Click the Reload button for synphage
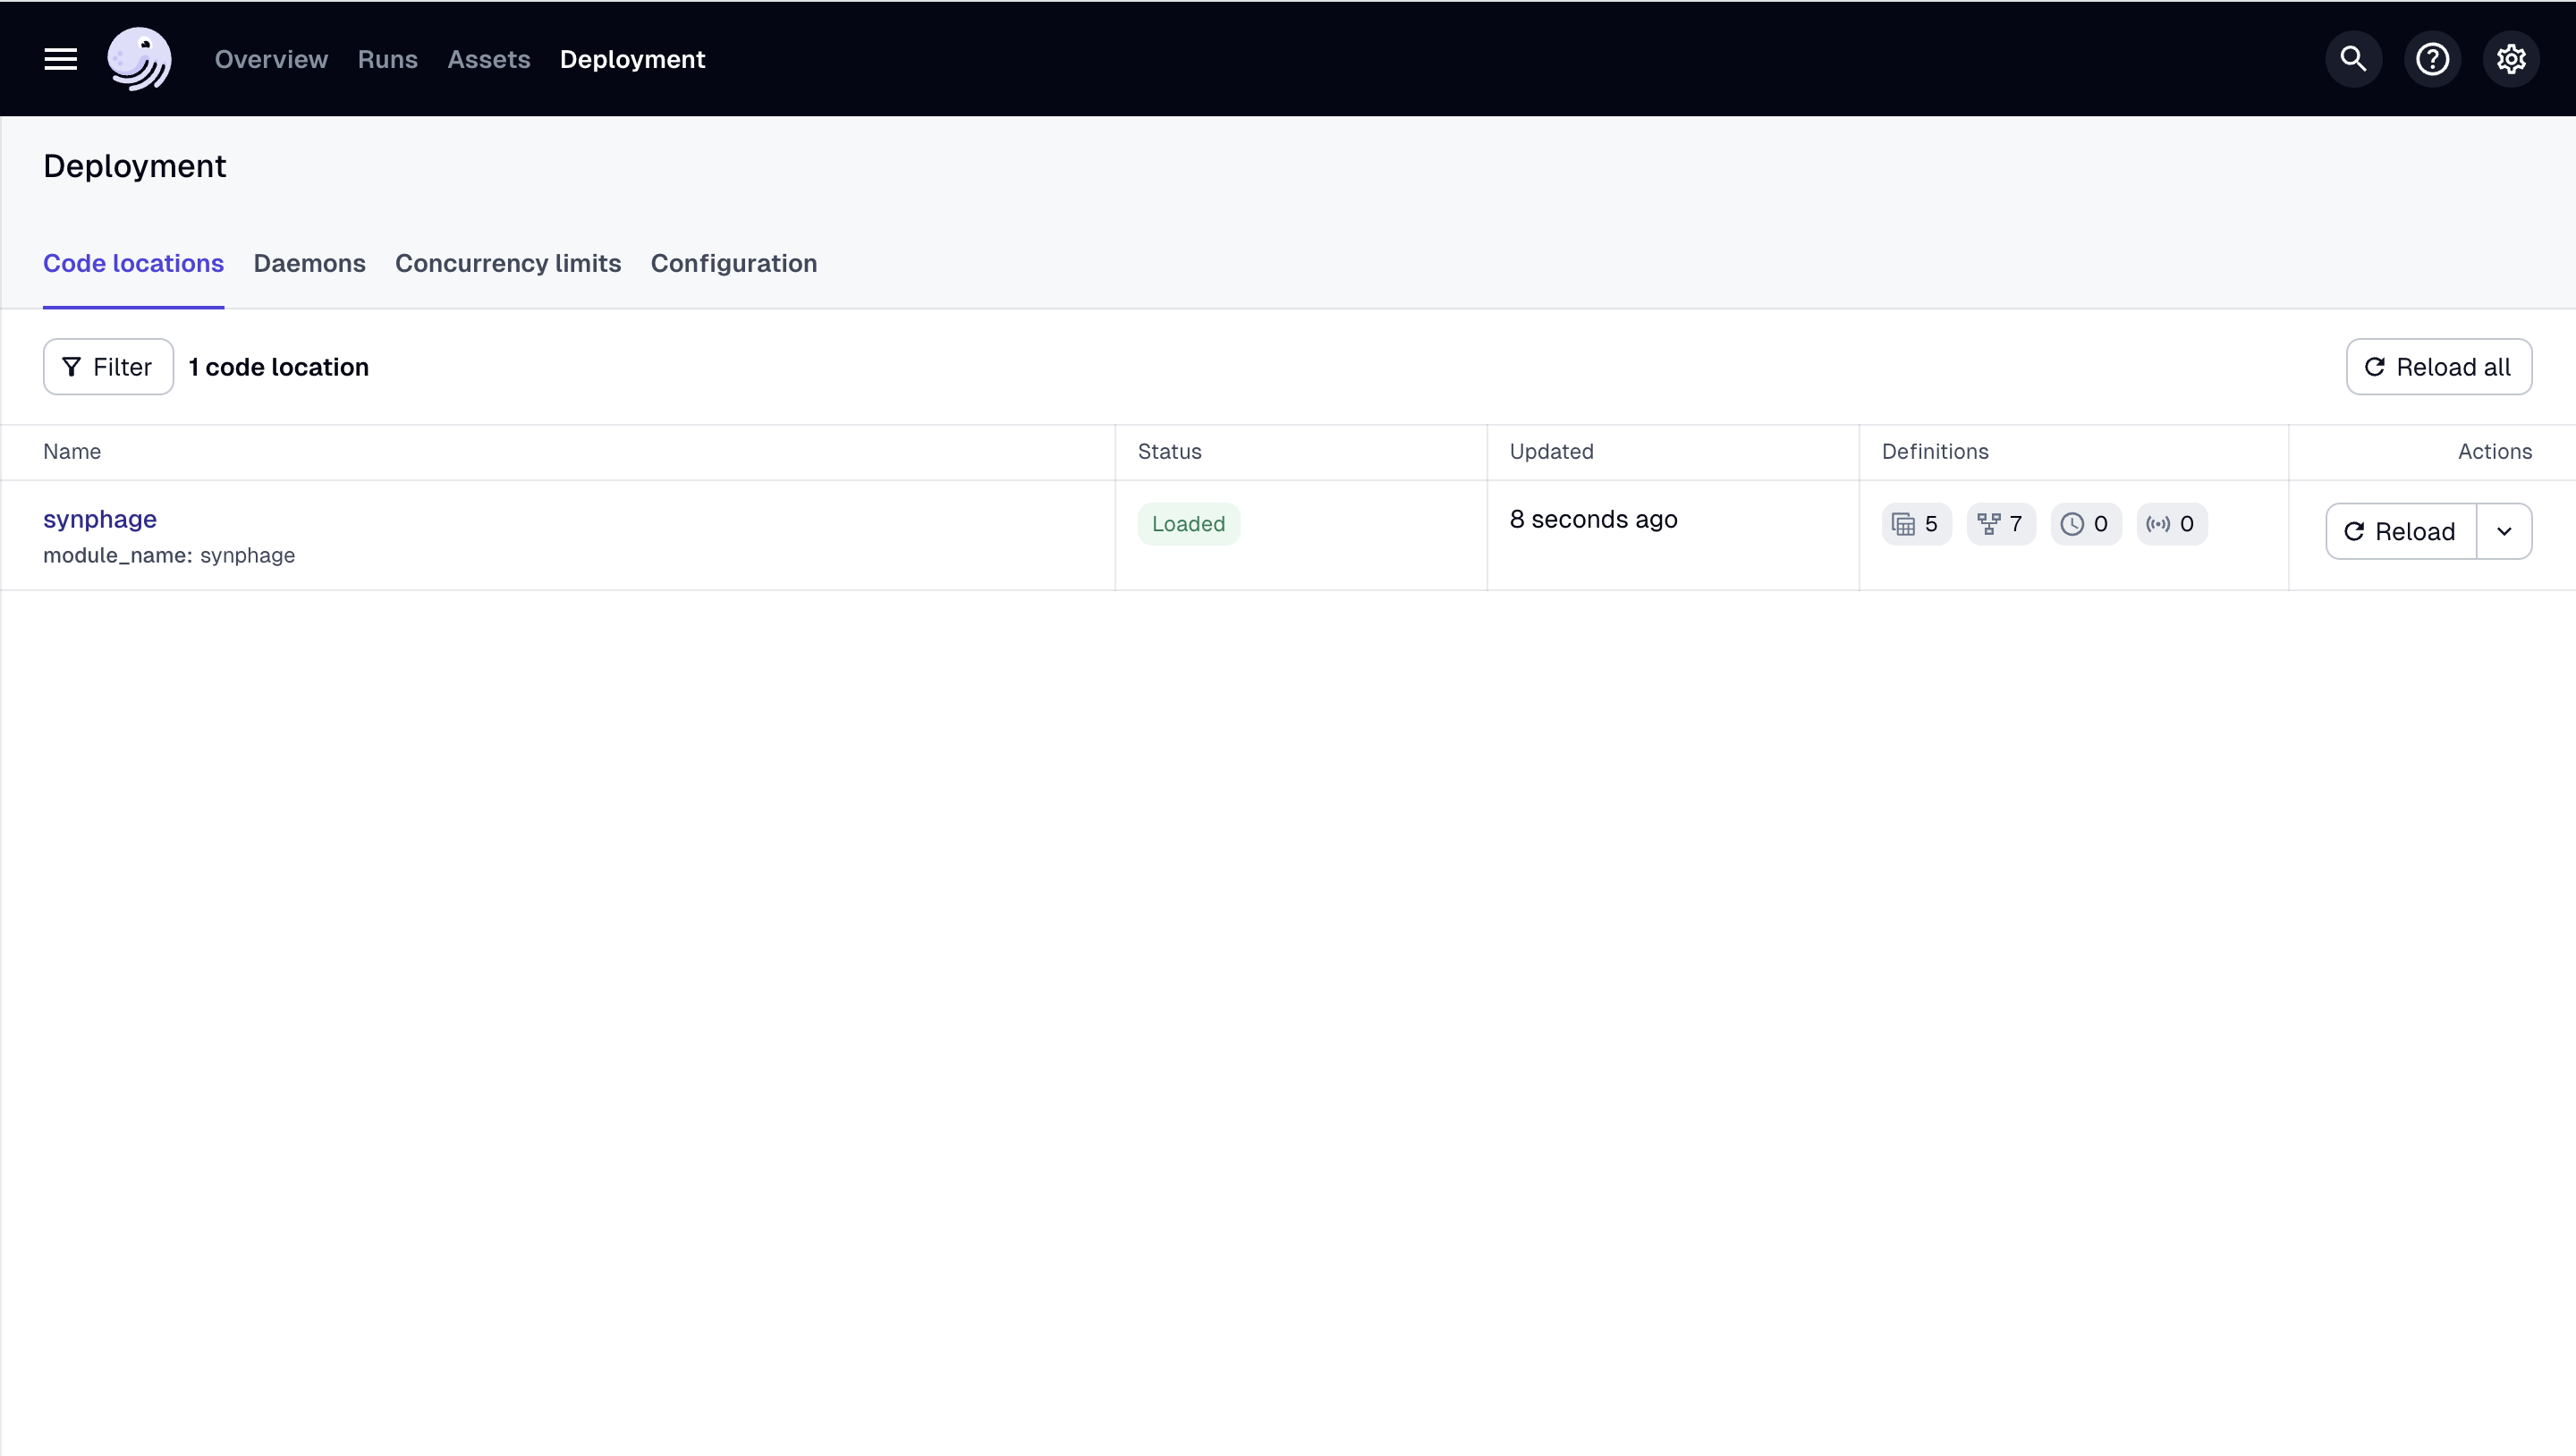 [x=2401, y=530]
